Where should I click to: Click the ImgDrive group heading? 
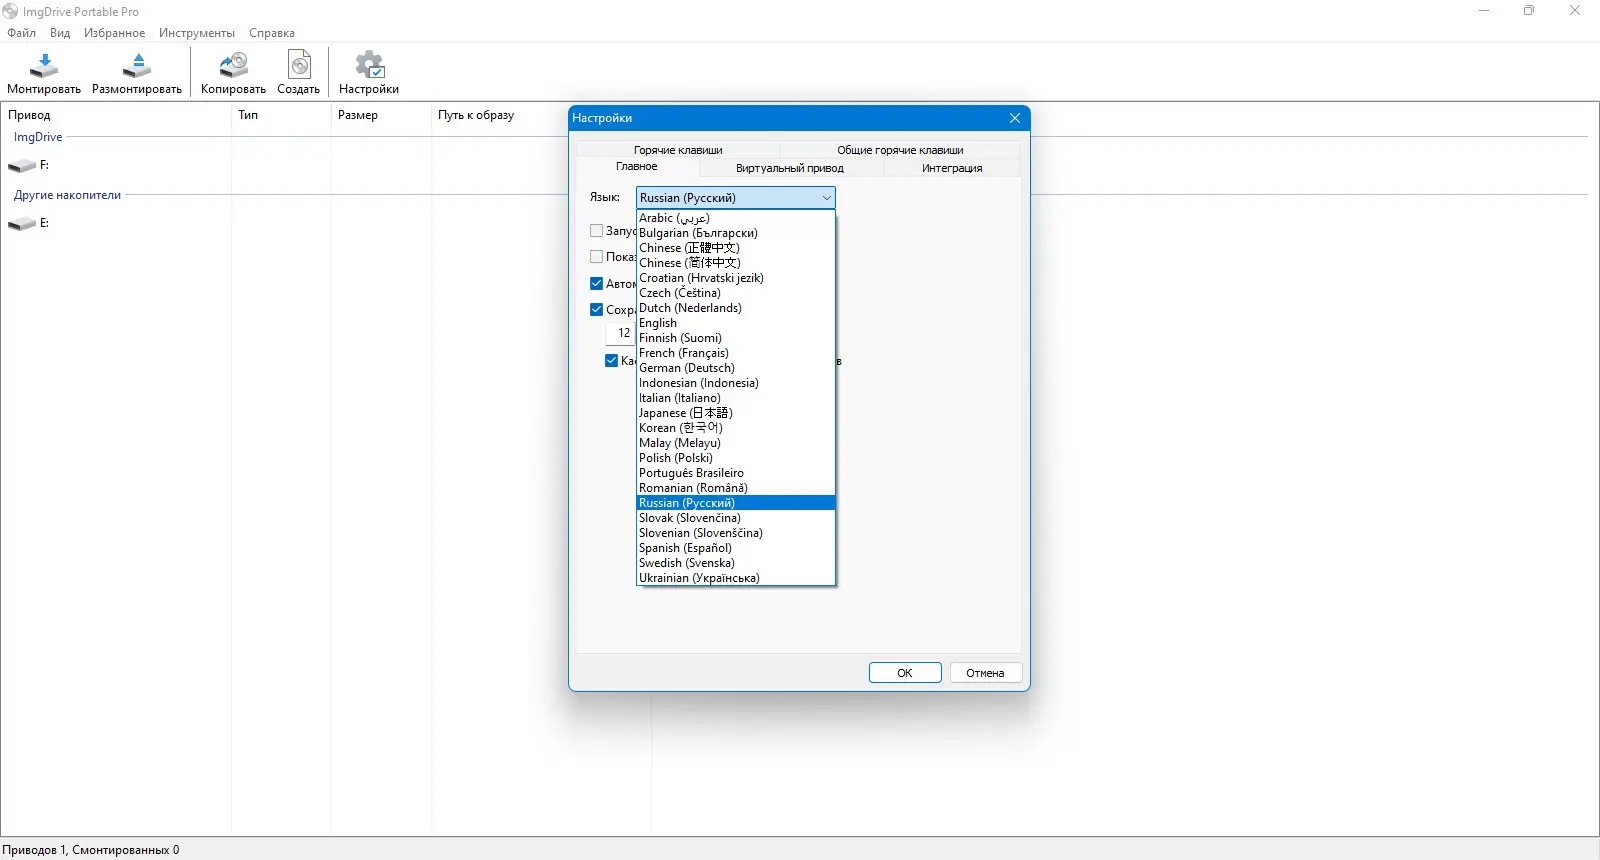[x=38, y=137]
